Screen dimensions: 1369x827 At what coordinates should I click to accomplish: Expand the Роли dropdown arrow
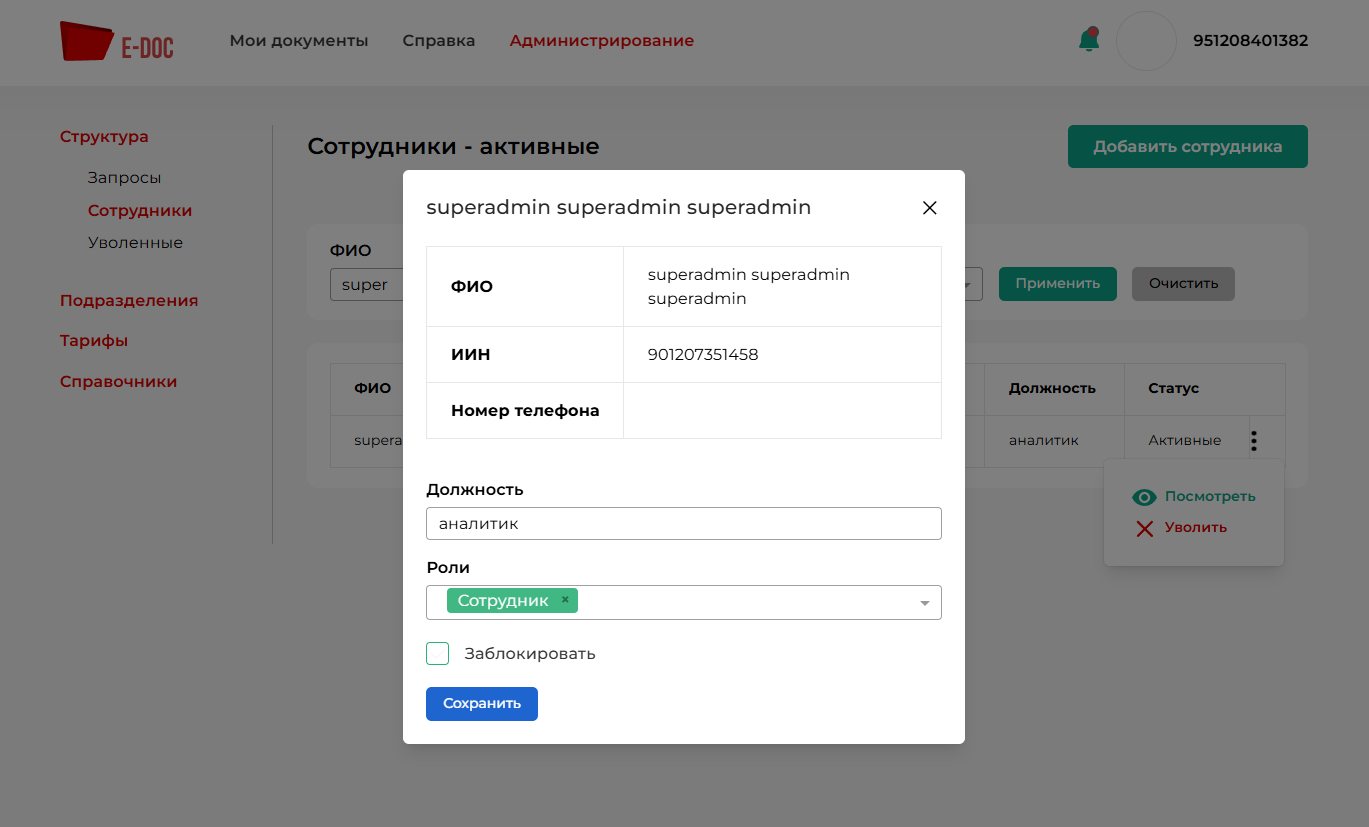click(924, 603)
